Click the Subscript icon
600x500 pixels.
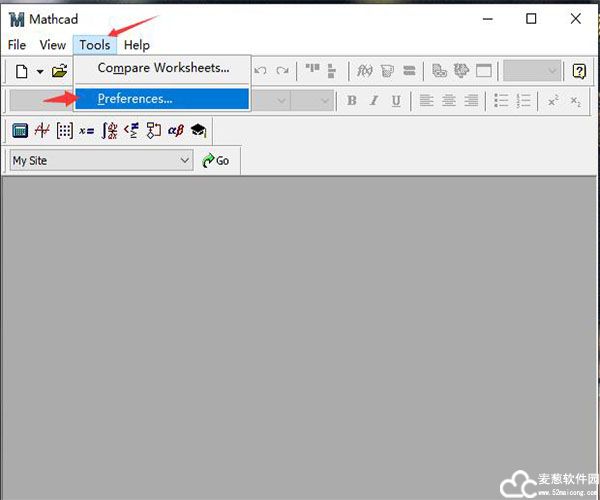coord(576,101)
